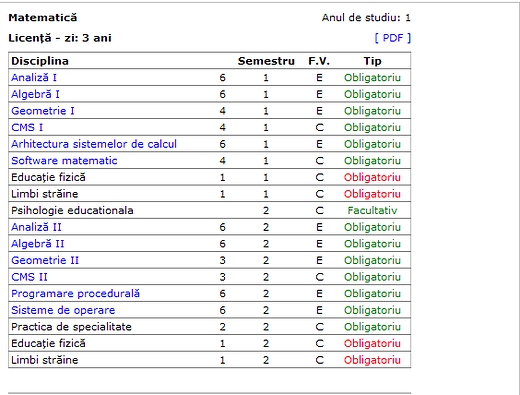Viewport: 520px width, 395px height.
Task: Click the Algebră II discipline link
Action: pyautogui.click(x=38, y=244)
